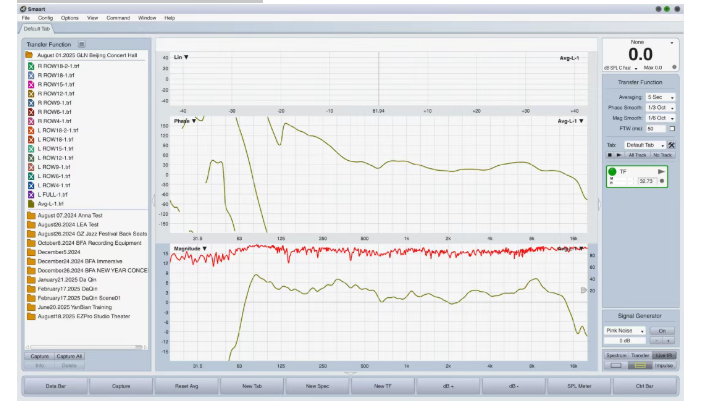Click the Avg-L-1.trf trace file icon
The image size is (704, 408).
point(31,202)
